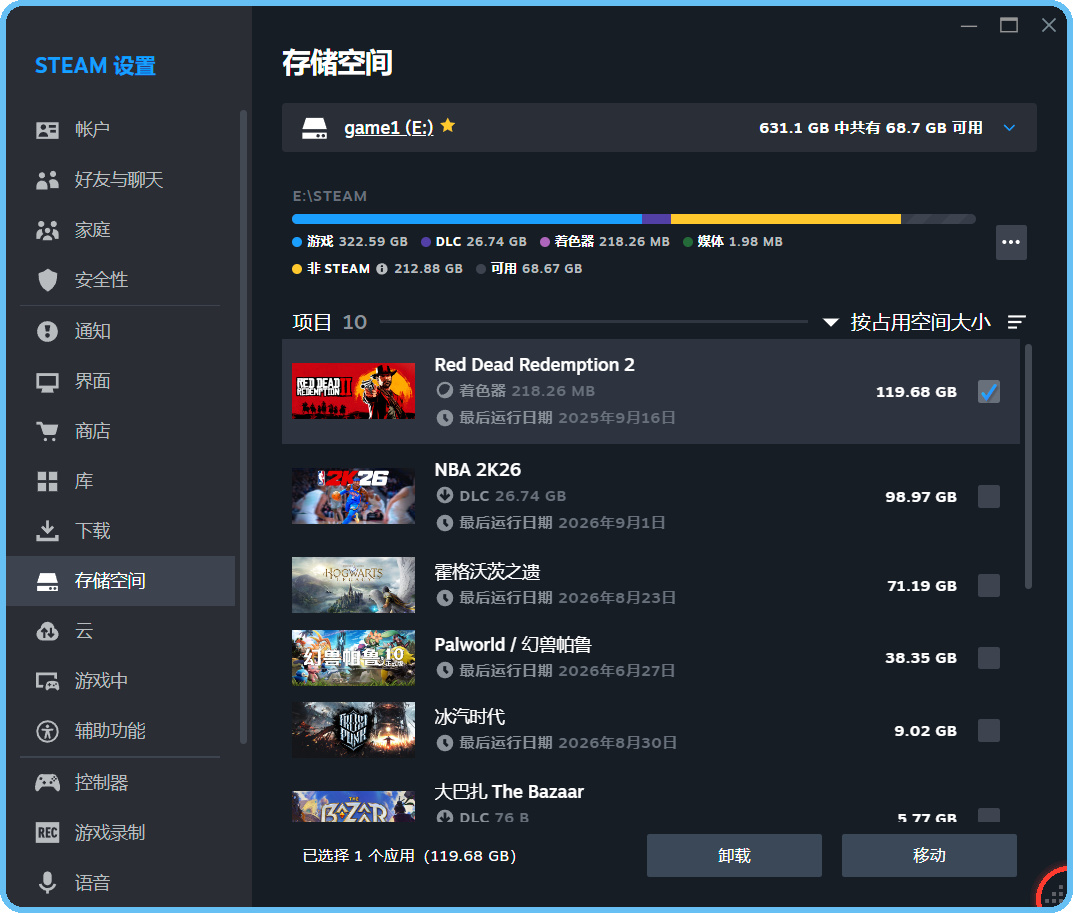Expand the drive selector chevron
Viewport: 1073px width, 913px height.
click(1009, 128)
